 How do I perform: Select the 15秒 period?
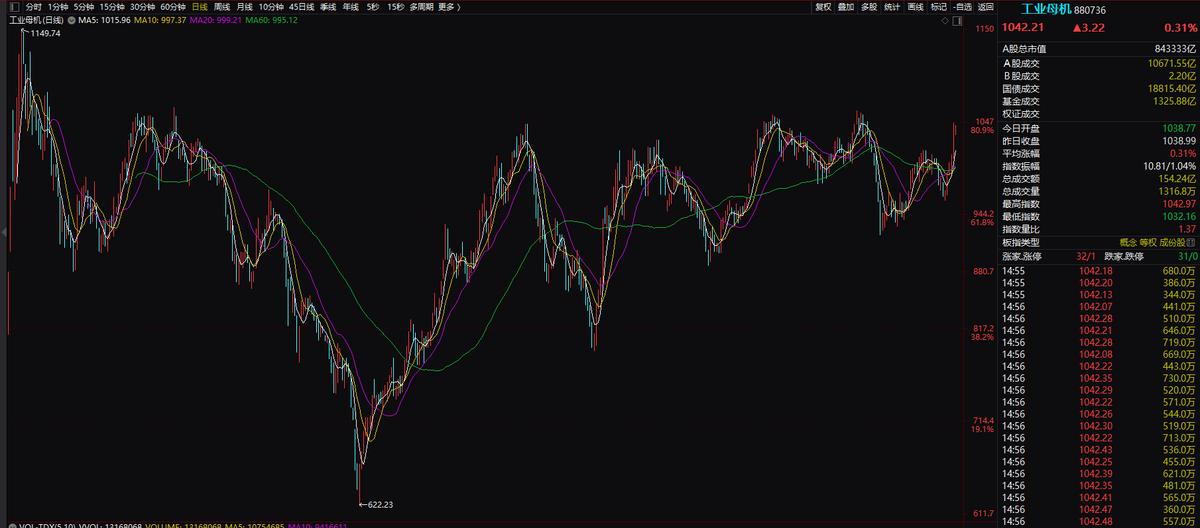pyautogui.click(x=395, y=6)
